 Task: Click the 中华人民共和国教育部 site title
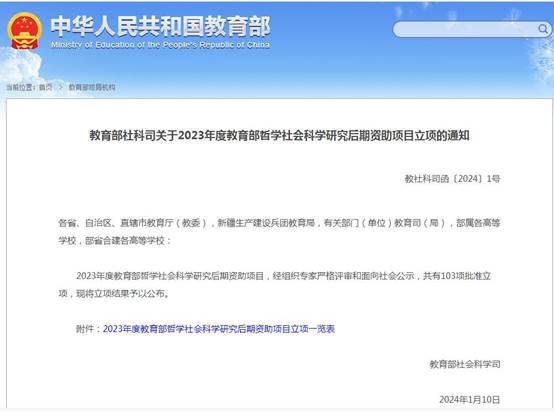[x=160, y=26]
